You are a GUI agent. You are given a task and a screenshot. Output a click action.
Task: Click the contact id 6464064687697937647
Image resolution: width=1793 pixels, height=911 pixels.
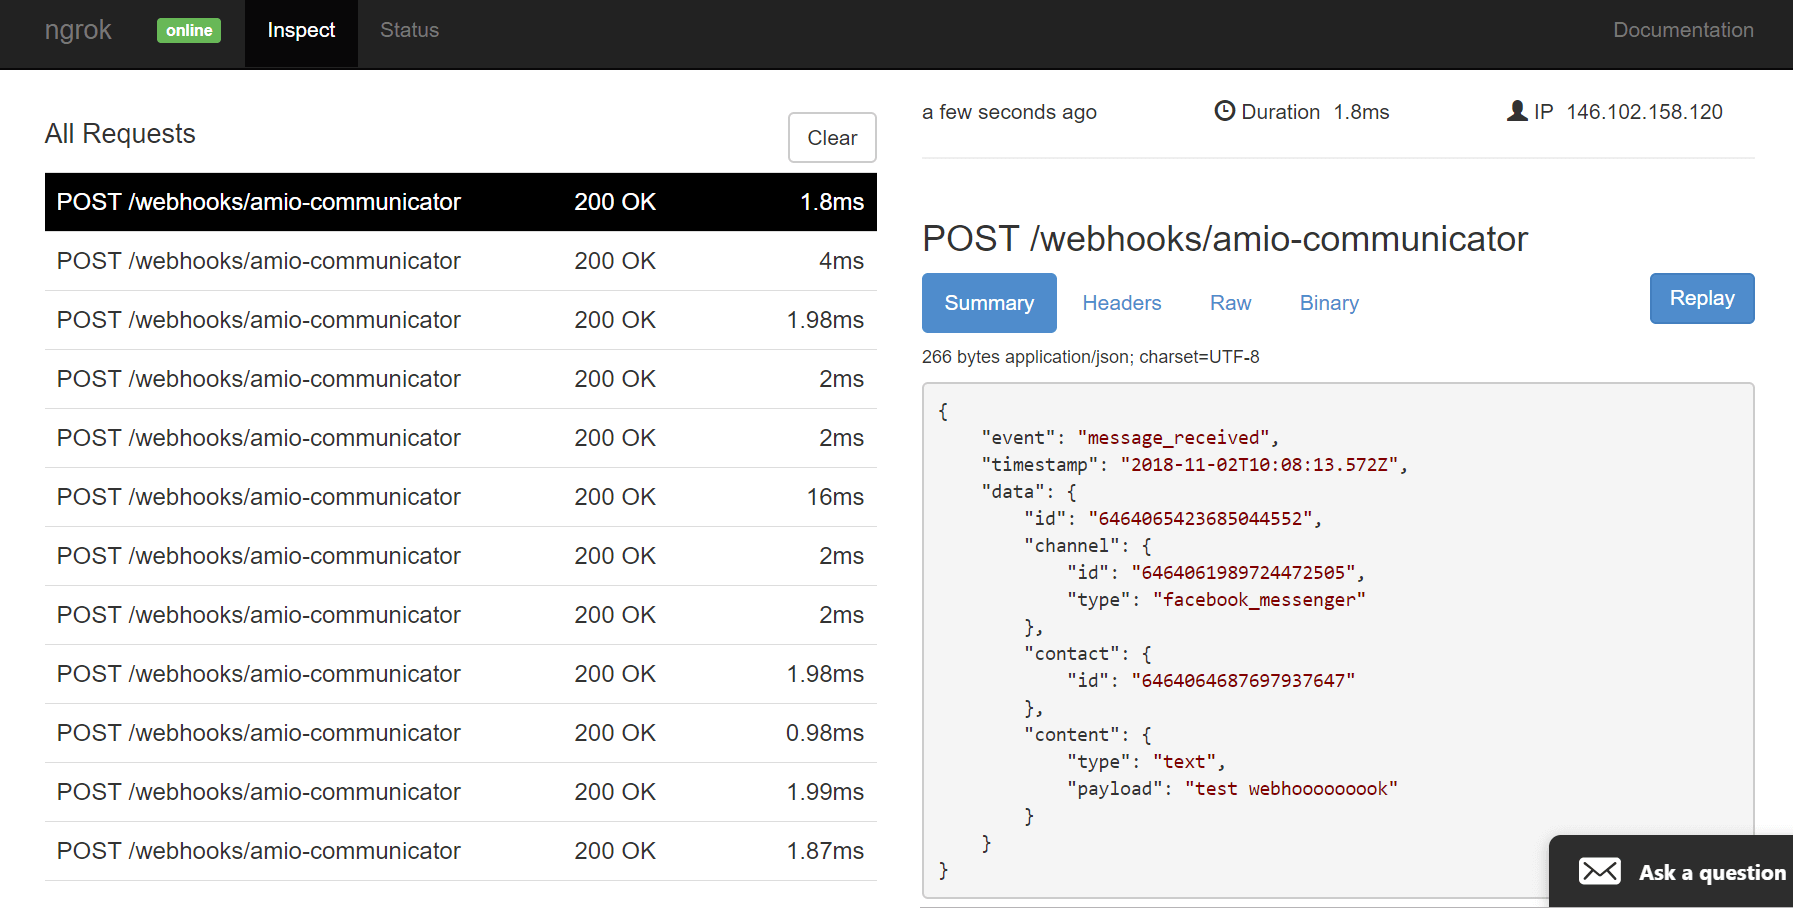point(1243,681)
